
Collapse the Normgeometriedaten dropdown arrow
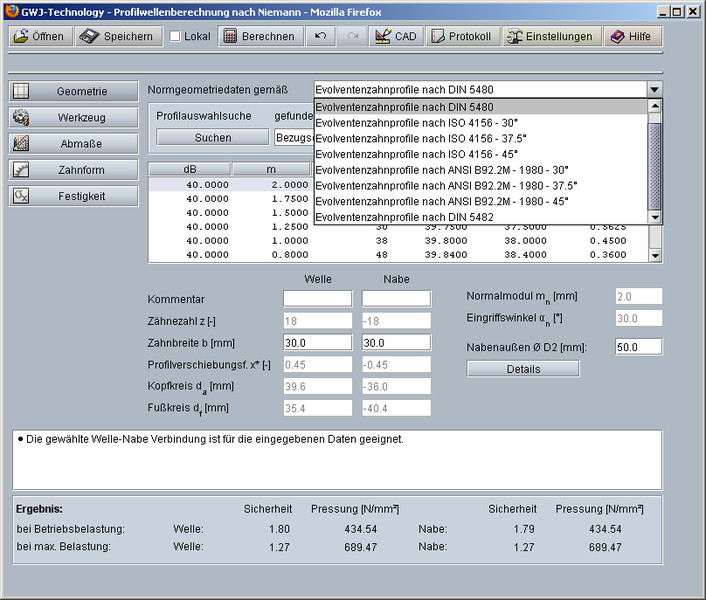click(x=654, y=90)
